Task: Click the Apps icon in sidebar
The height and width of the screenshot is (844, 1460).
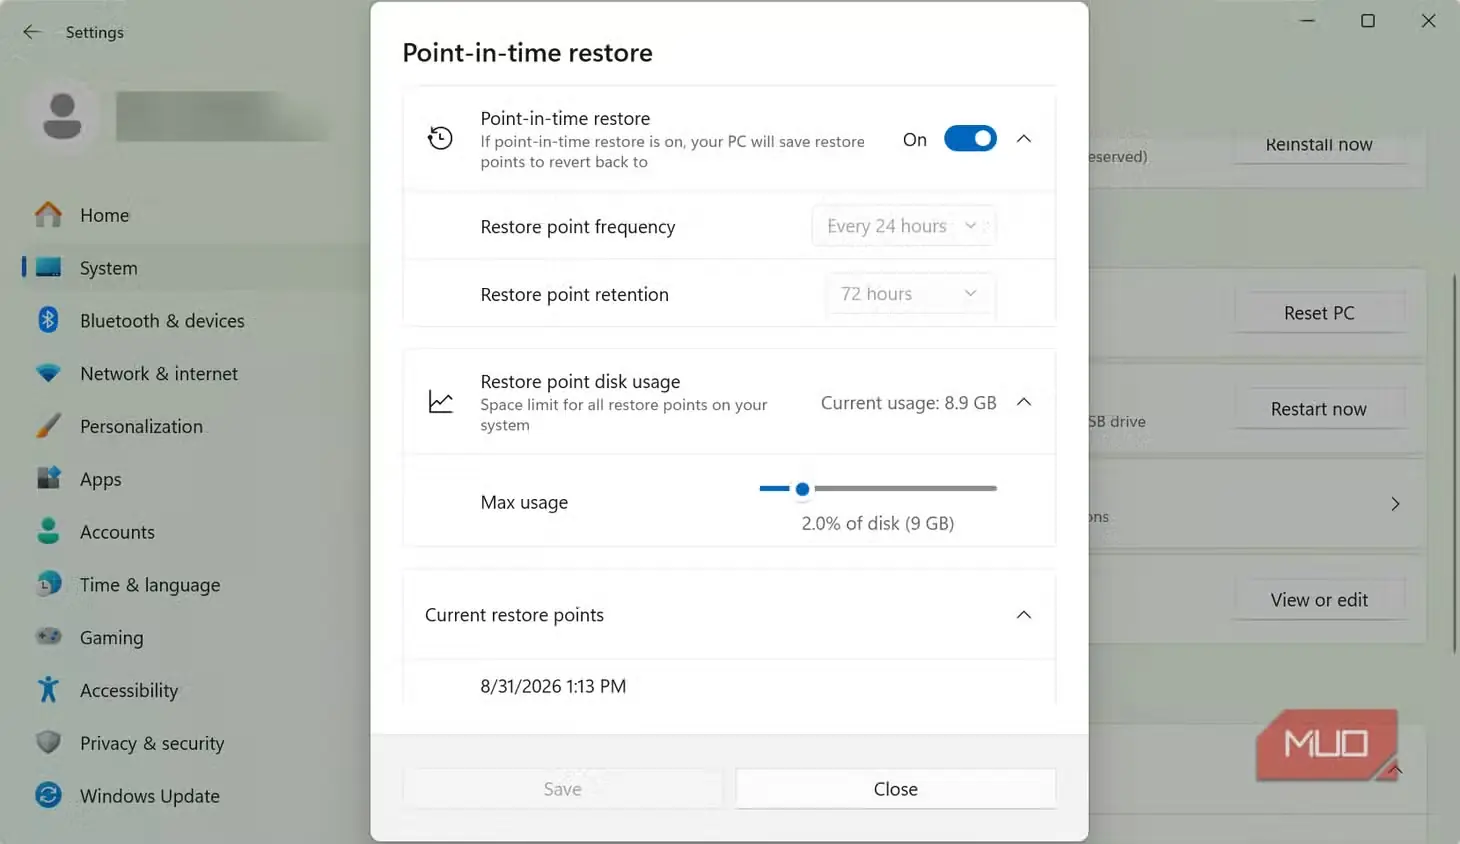Action: pyautogui.click(x=48, y=478)
